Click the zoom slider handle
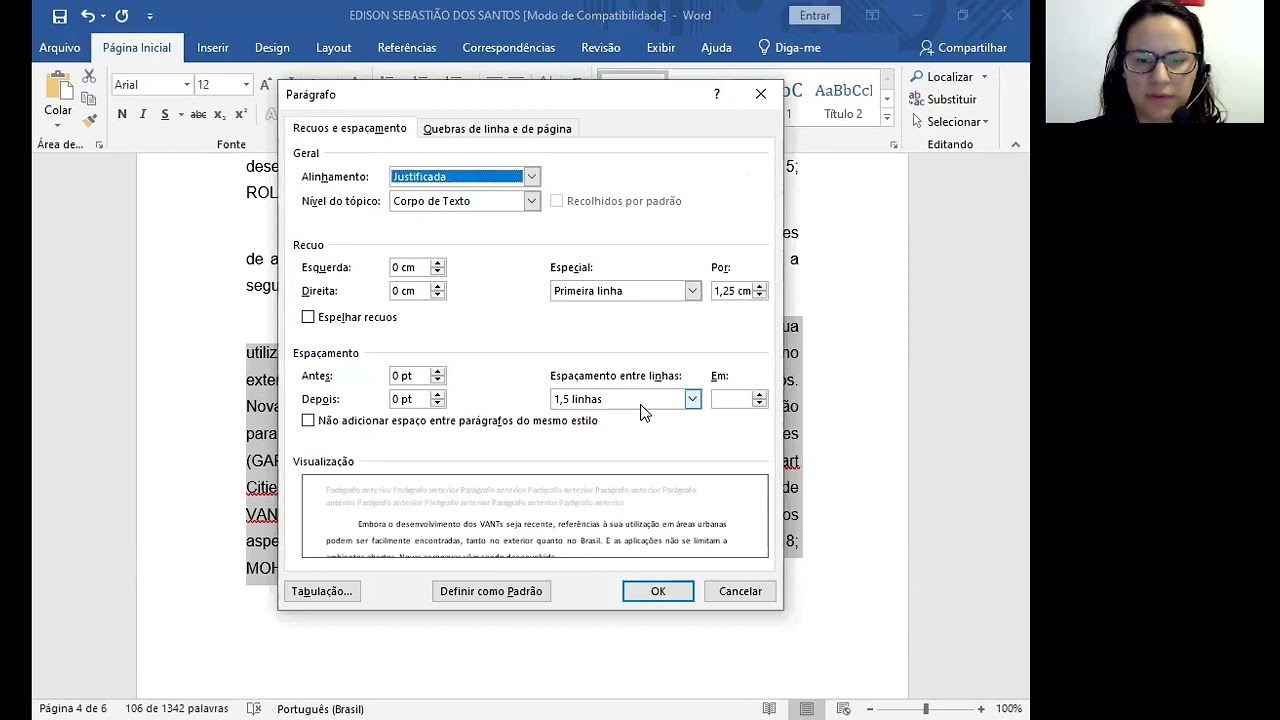 926,708
